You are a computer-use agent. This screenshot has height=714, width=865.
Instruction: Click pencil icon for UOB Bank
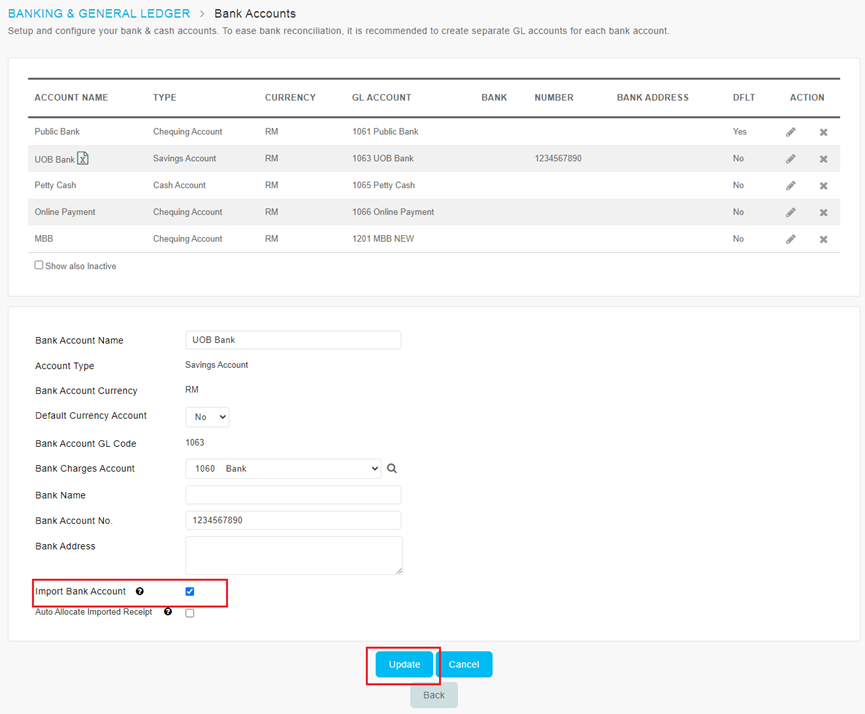pos(790,159)
